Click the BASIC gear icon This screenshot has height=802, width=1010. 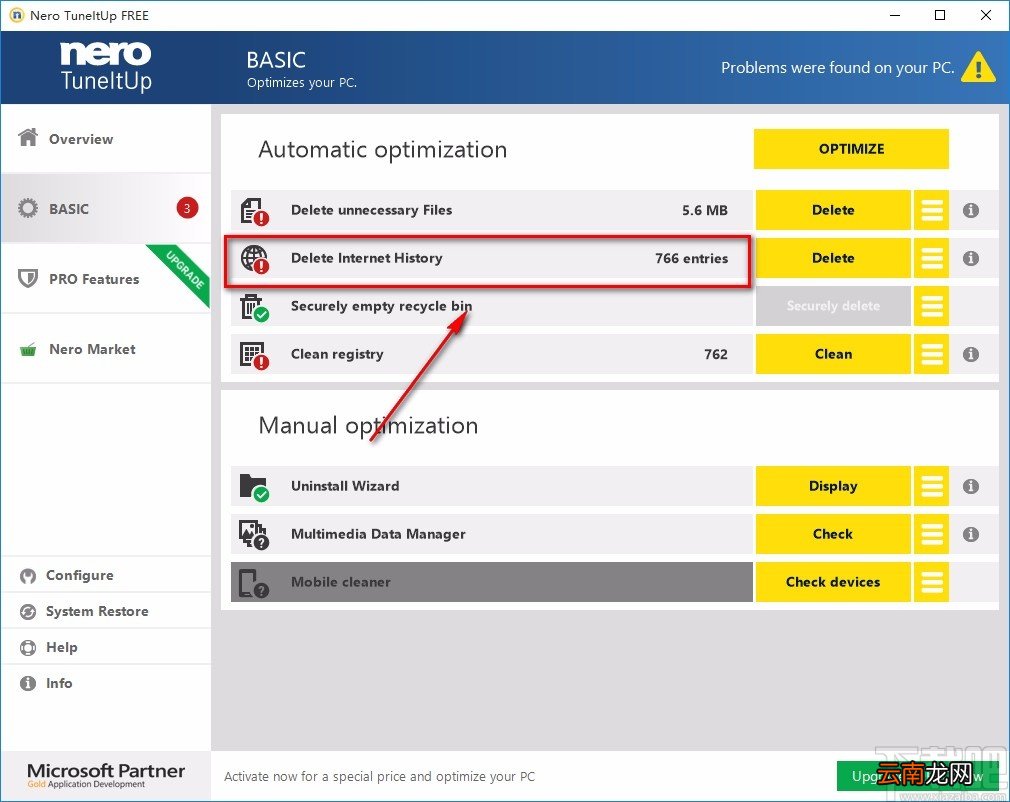pos(28,208)
